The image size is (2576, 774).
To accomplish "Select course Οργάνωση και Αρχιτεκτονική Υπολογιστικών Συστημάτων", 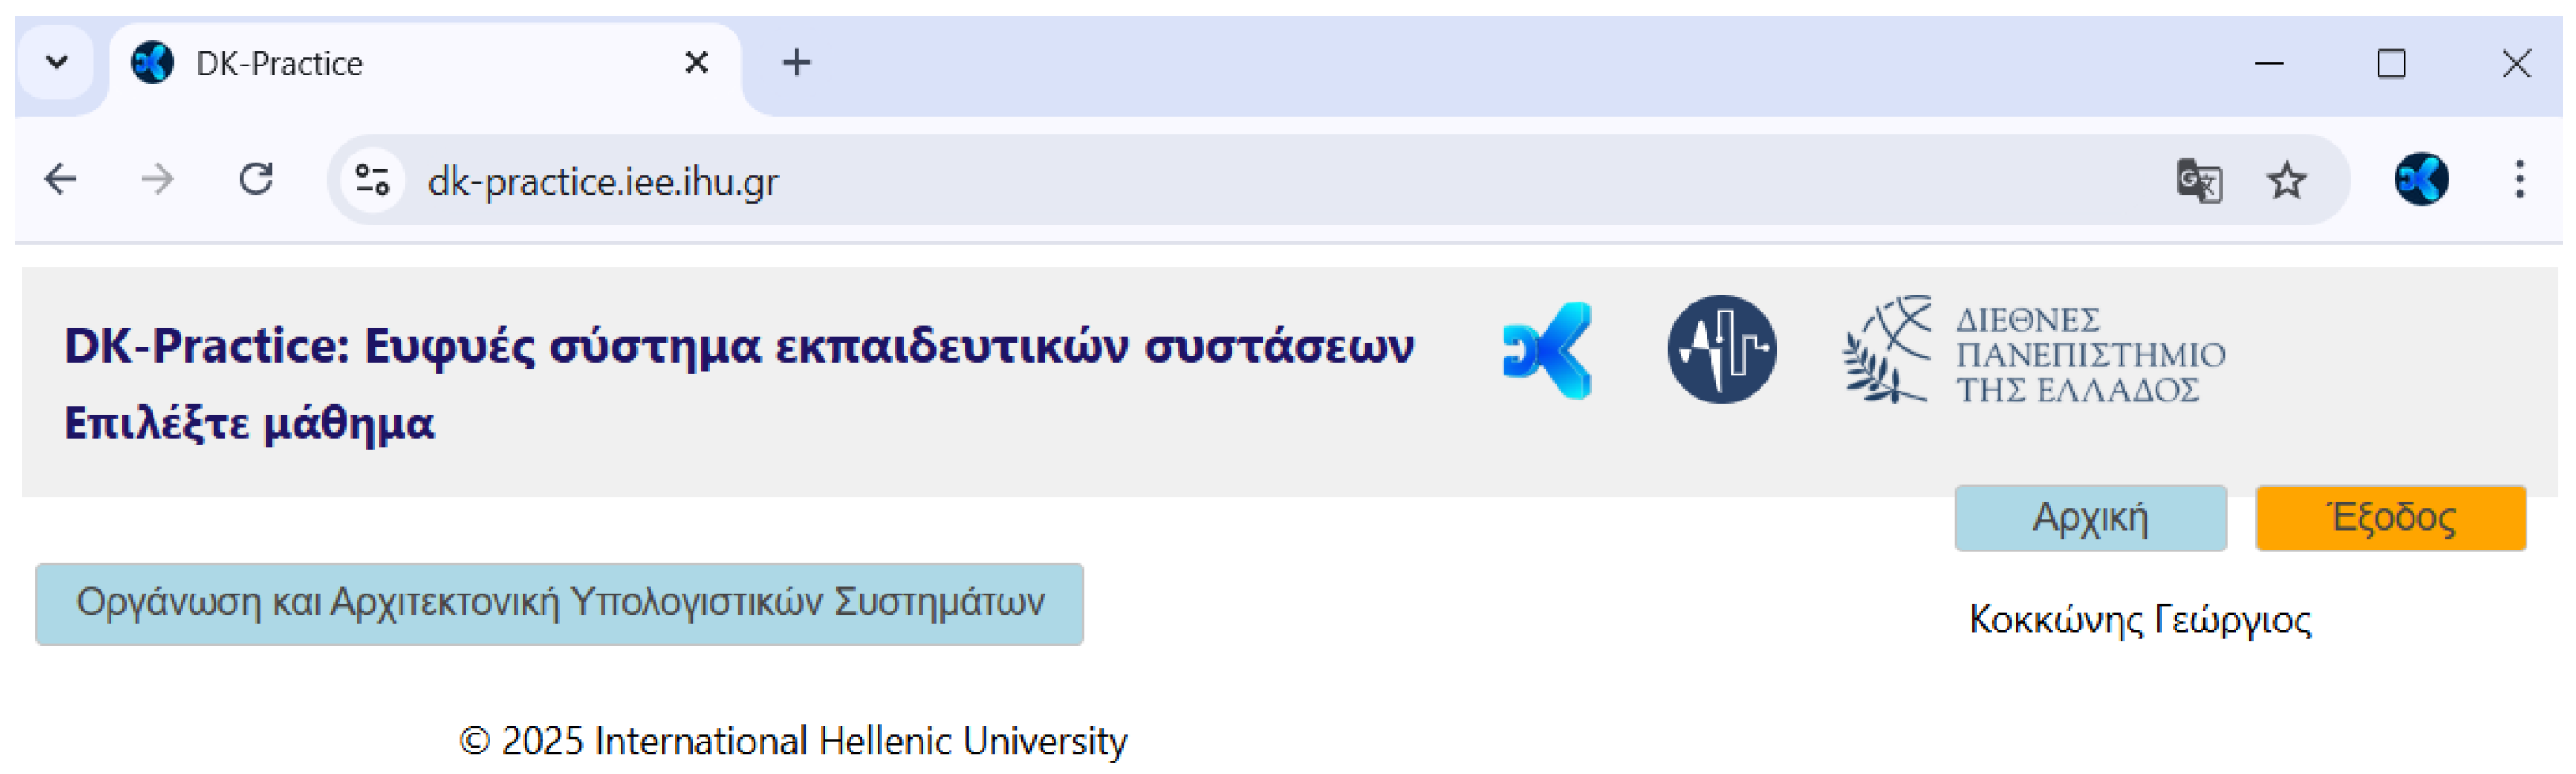I will click(559, 604).
